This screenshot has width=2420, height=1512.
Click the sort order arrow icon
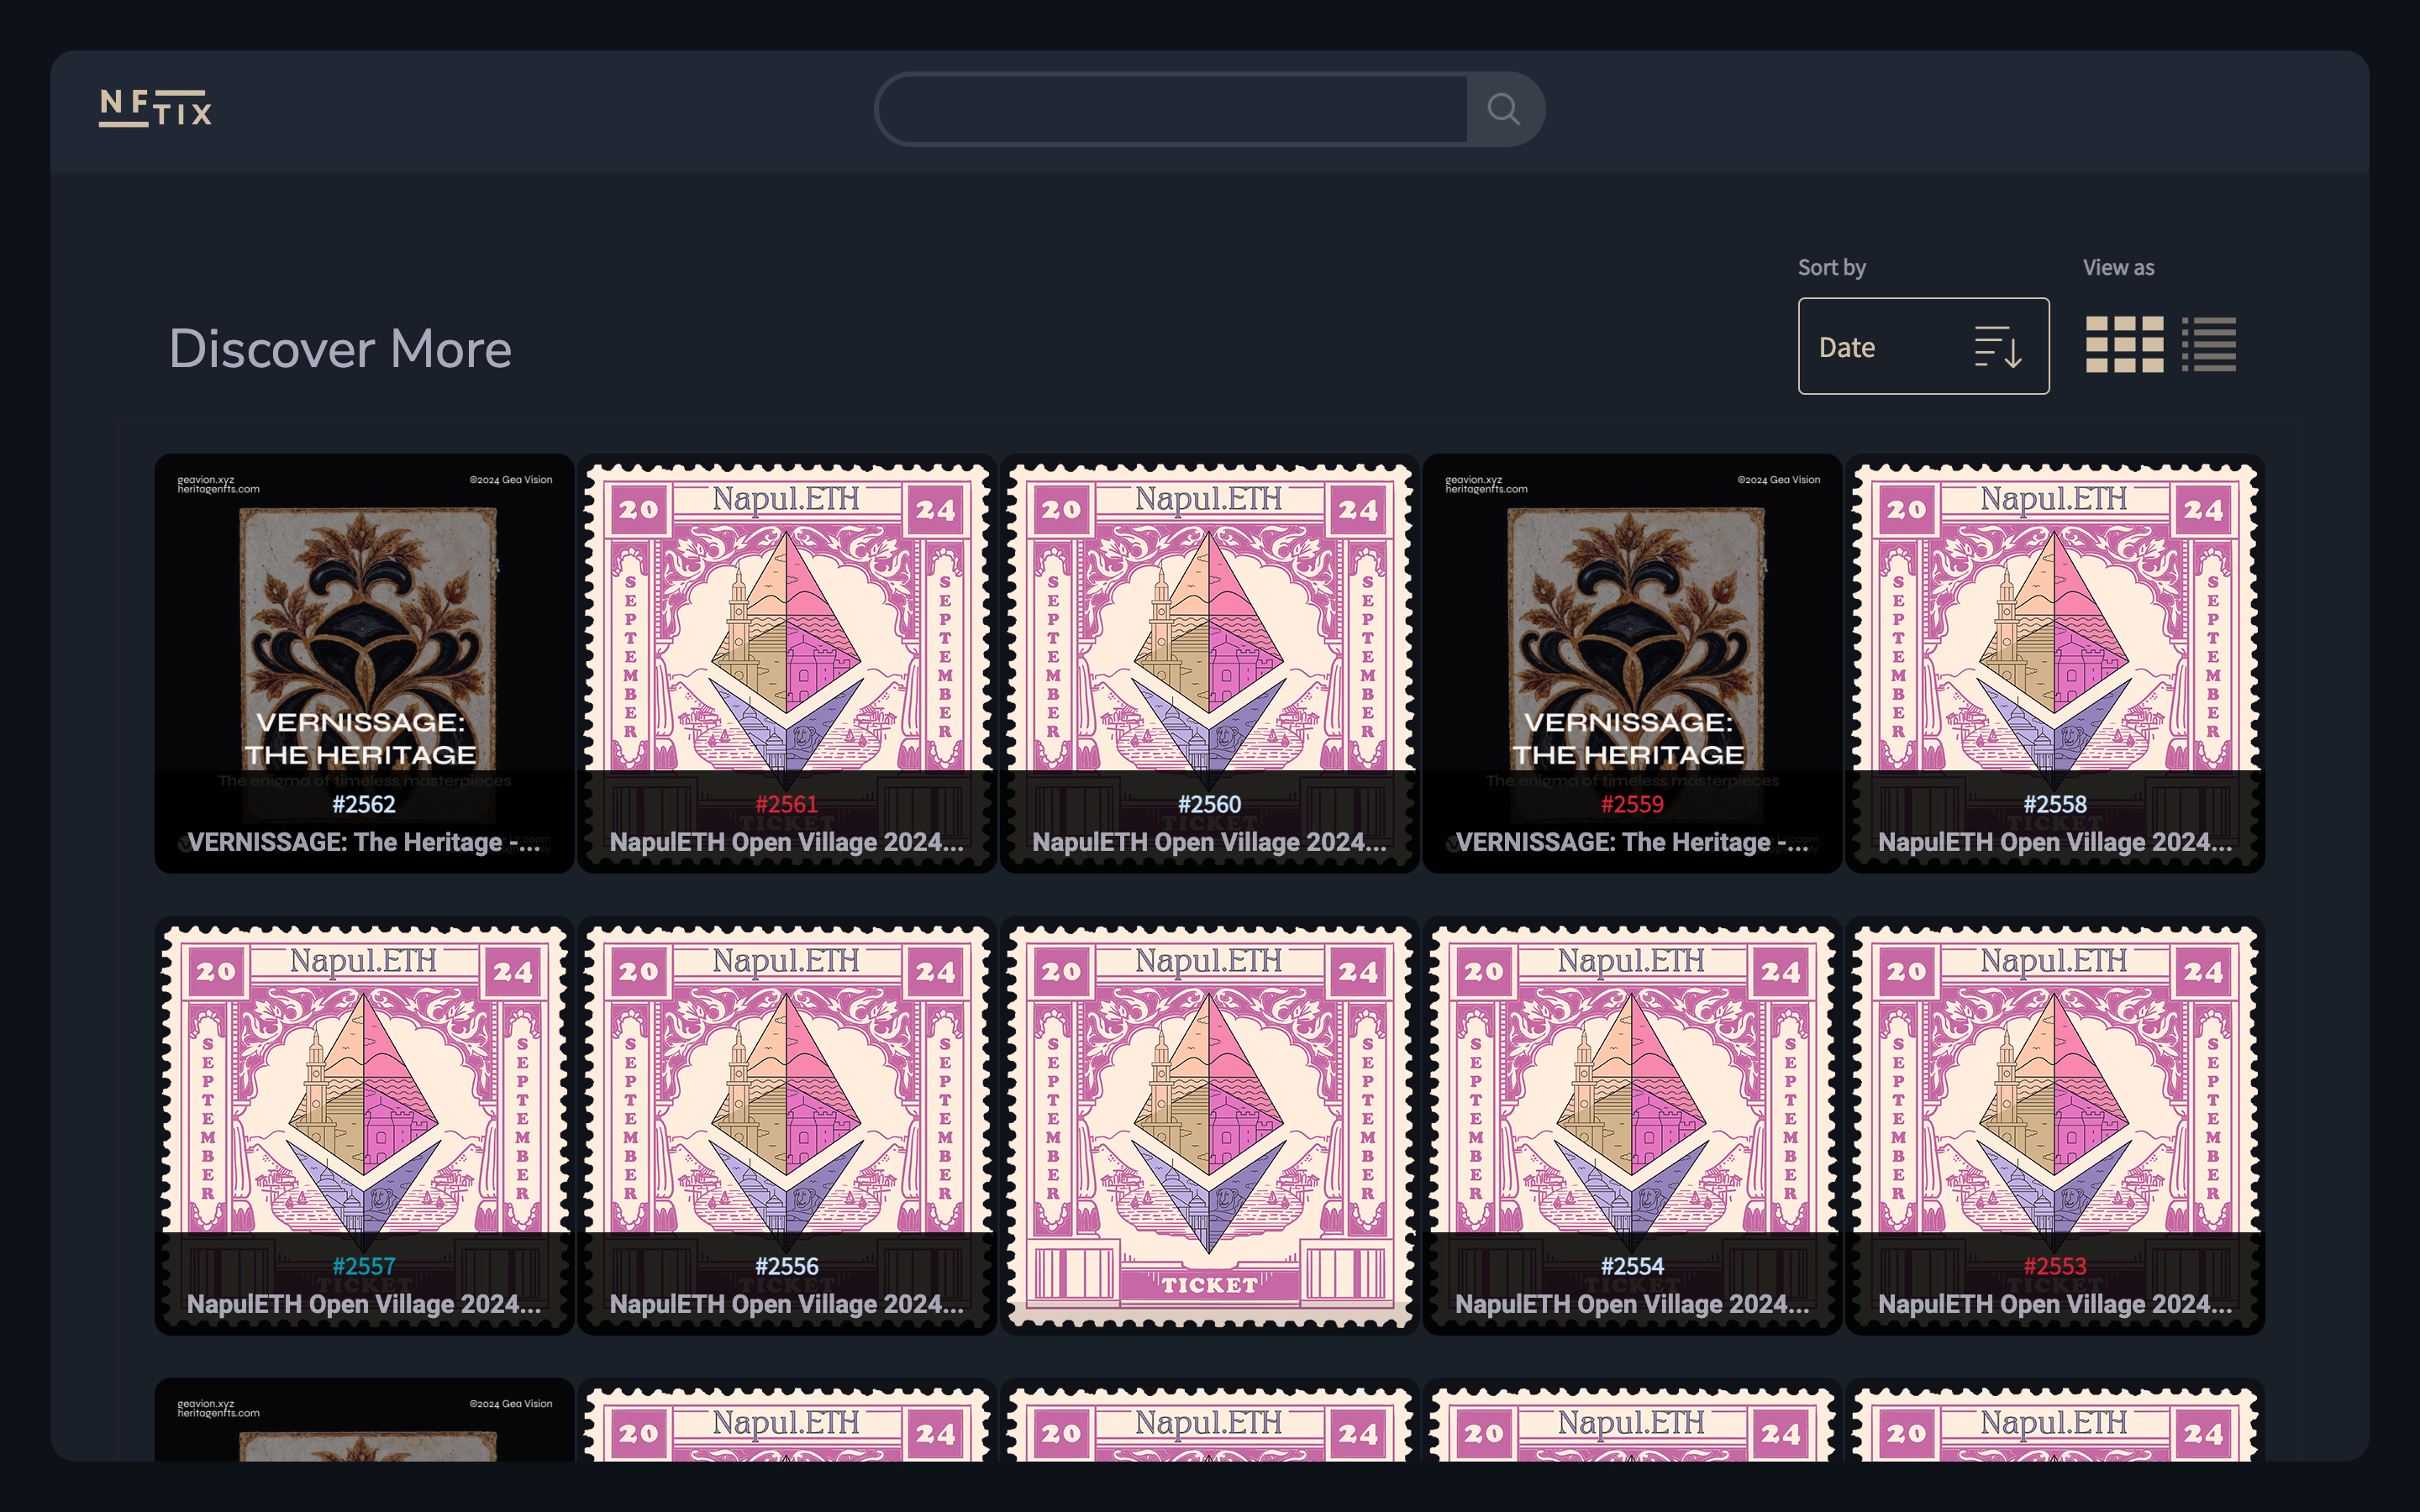point(1997,347)
